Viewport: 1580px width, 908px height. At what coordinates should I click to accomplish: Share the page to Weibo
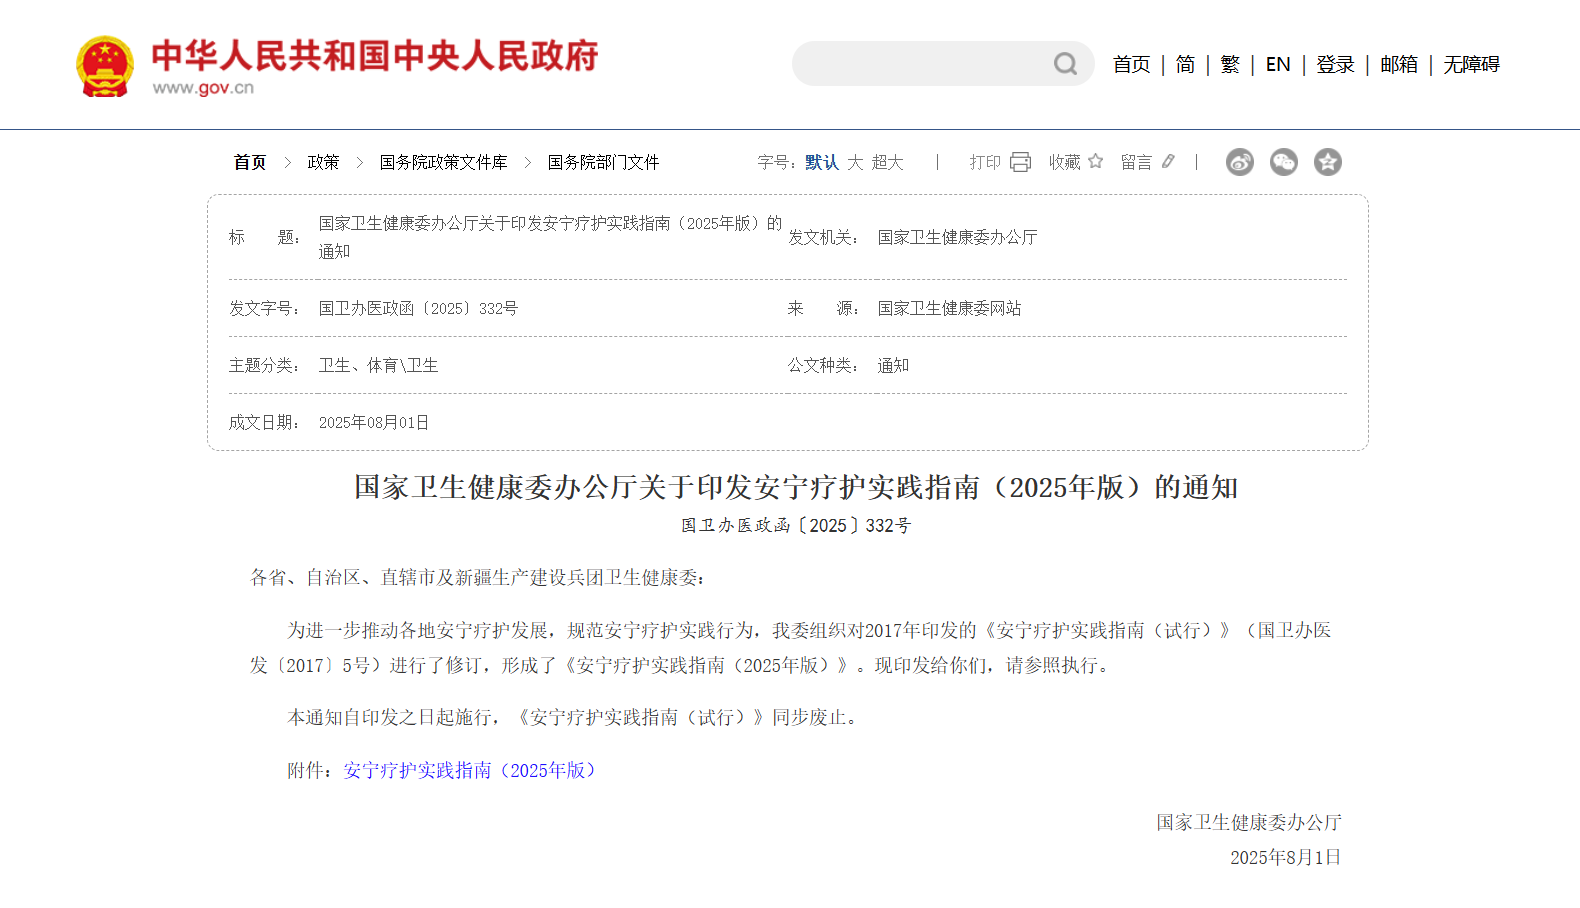pyautogui.click(x=1240, y=162)
